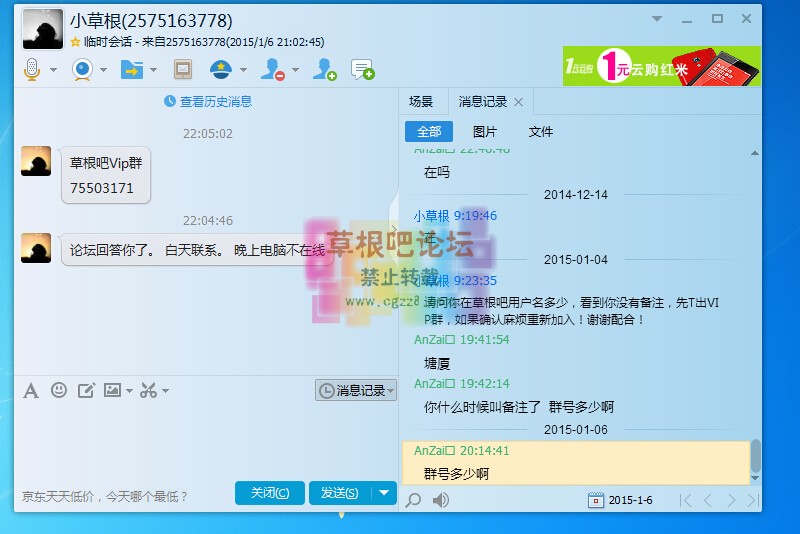Image resolution: width=800 pixels, height=534 pixels.
Task: Click the 塘厦 message in history
Action: point(437,364)
